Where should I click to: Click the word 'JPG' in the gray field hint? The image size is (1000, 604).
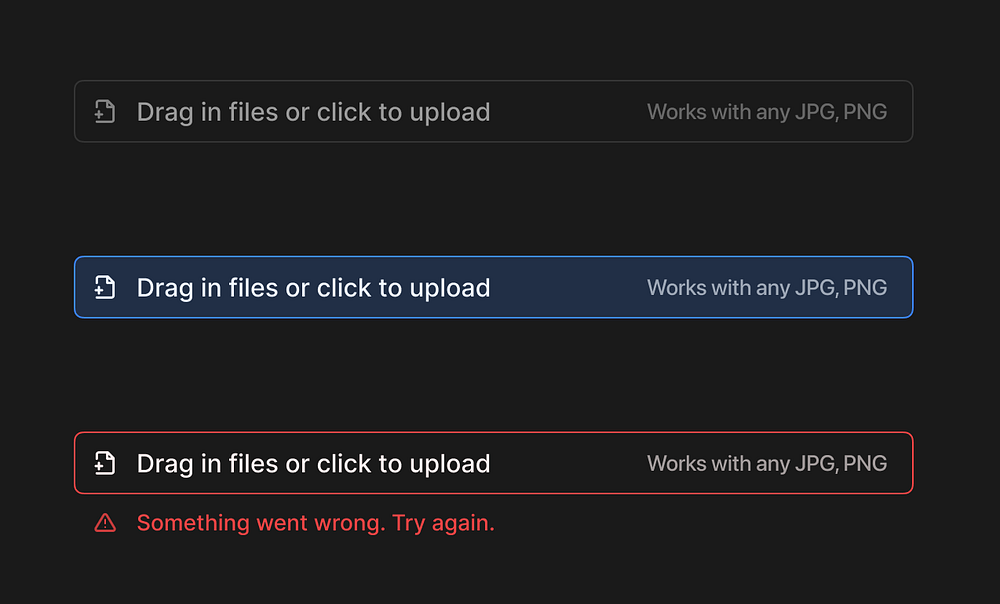tap(815, 112)
